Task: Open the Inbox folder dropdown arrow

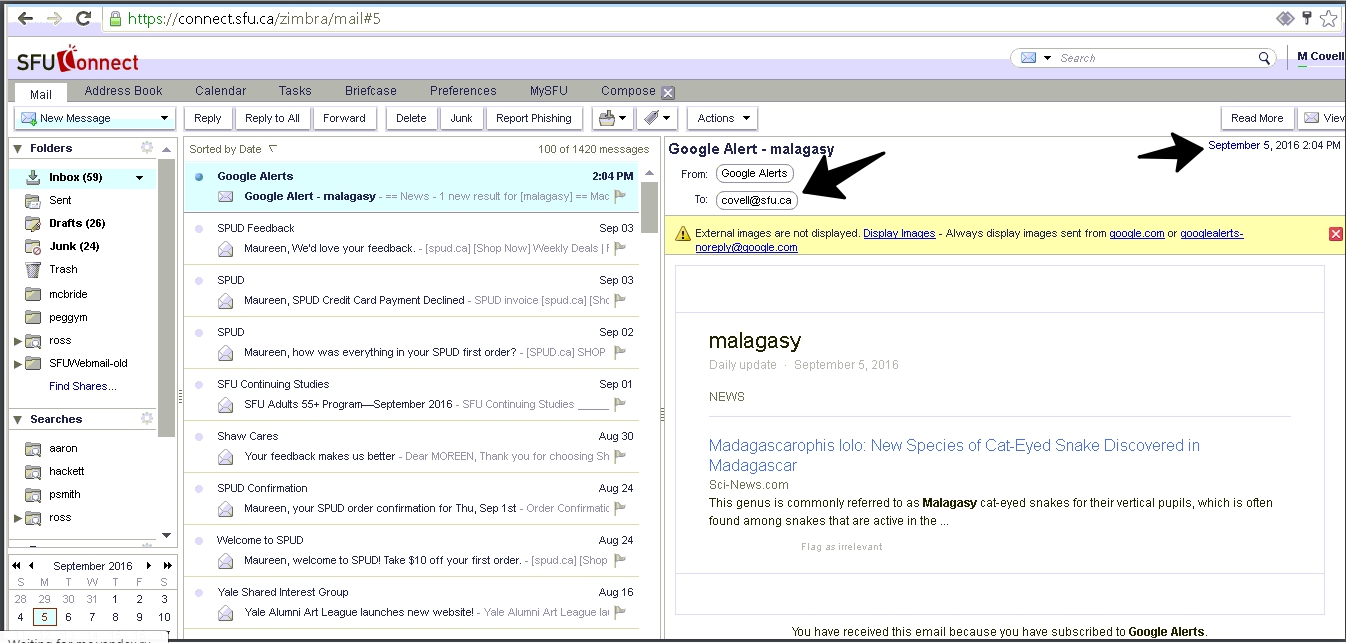Action: tap(140, 178)
